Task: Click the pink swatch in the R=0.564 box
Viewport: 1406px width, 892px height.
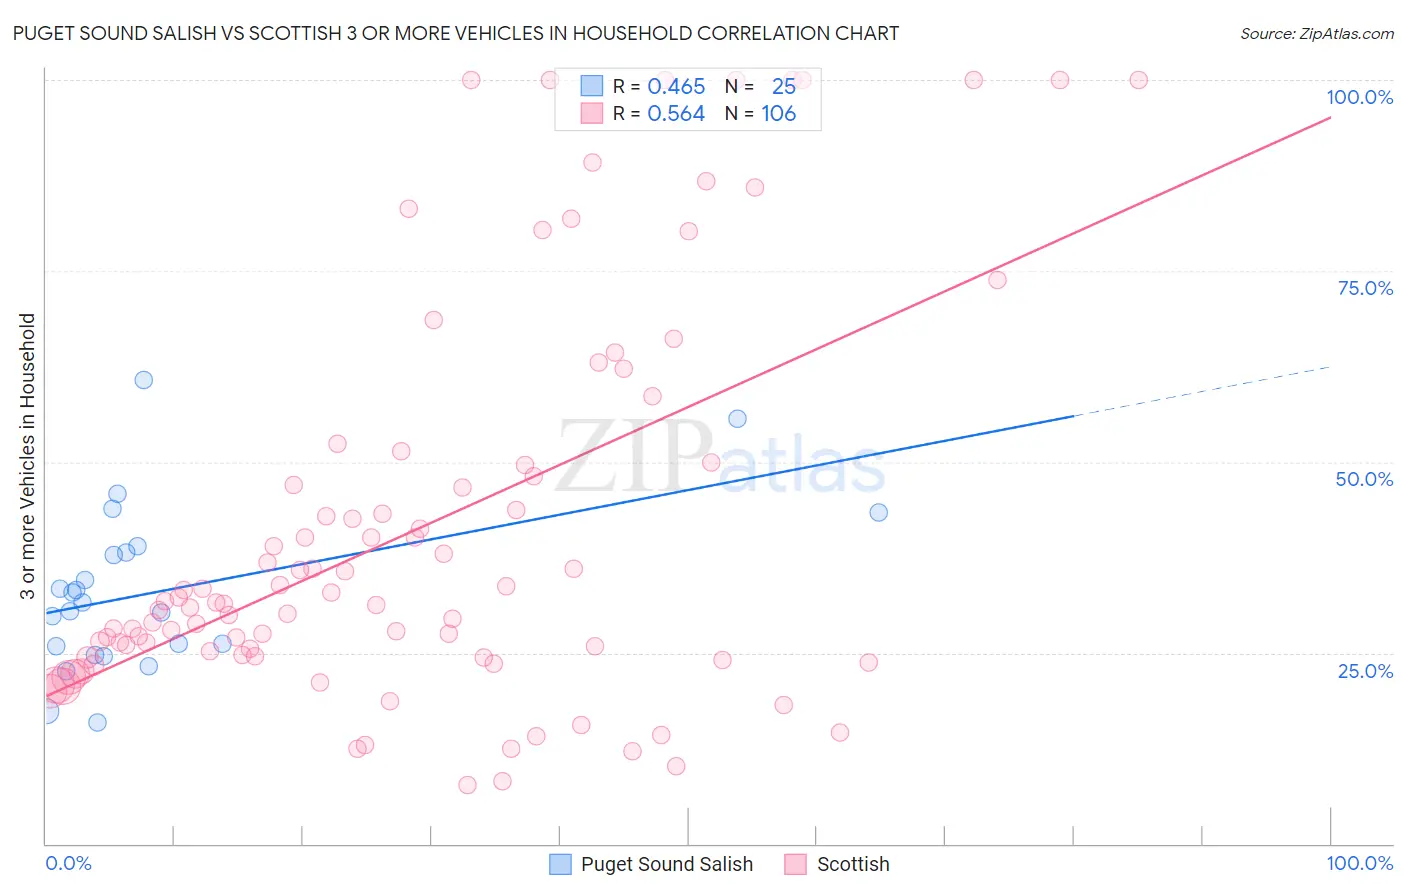Action: (592, 113)
